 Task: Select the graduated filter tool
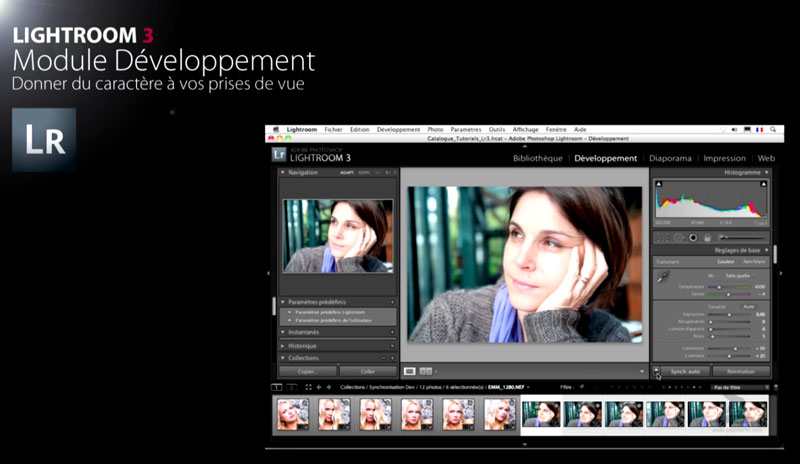click(708, 237)
